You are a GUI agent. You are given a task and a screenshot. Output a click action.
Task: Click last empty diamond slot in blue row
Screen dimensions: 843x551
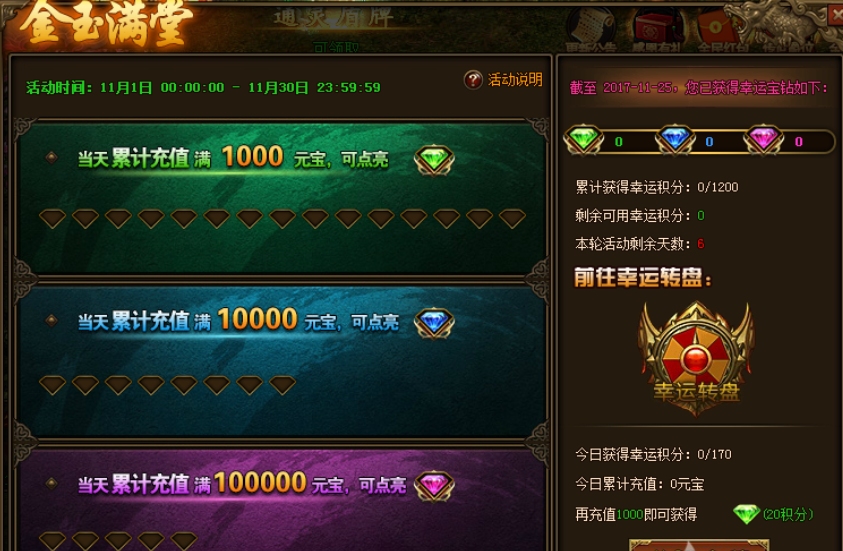point(282,385)
